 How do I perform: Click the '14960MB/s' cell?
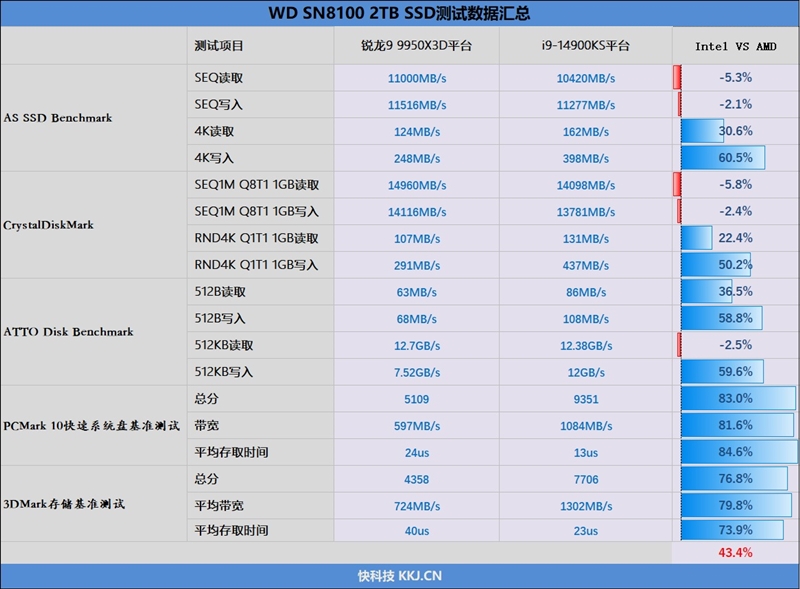pos(417,185)
